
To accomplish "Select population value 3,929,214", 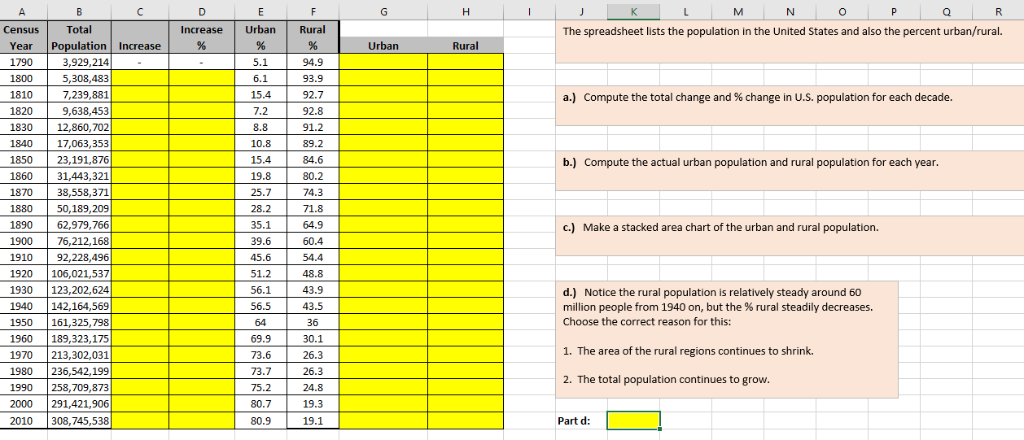I will tap(80, 62).
